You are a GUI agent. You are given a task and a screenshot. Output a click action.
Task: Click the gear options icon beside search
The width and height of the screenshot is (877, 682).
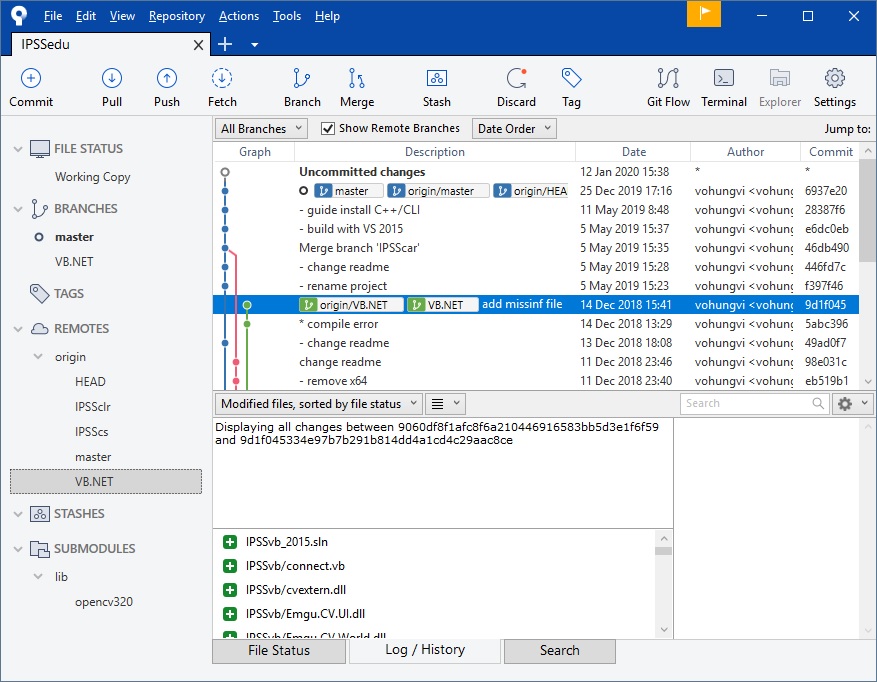(x=845, y=403)
